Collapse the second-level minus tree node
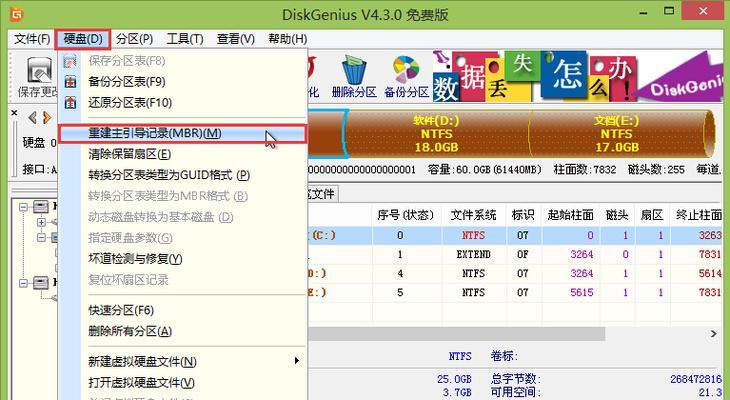 (41, 237)
